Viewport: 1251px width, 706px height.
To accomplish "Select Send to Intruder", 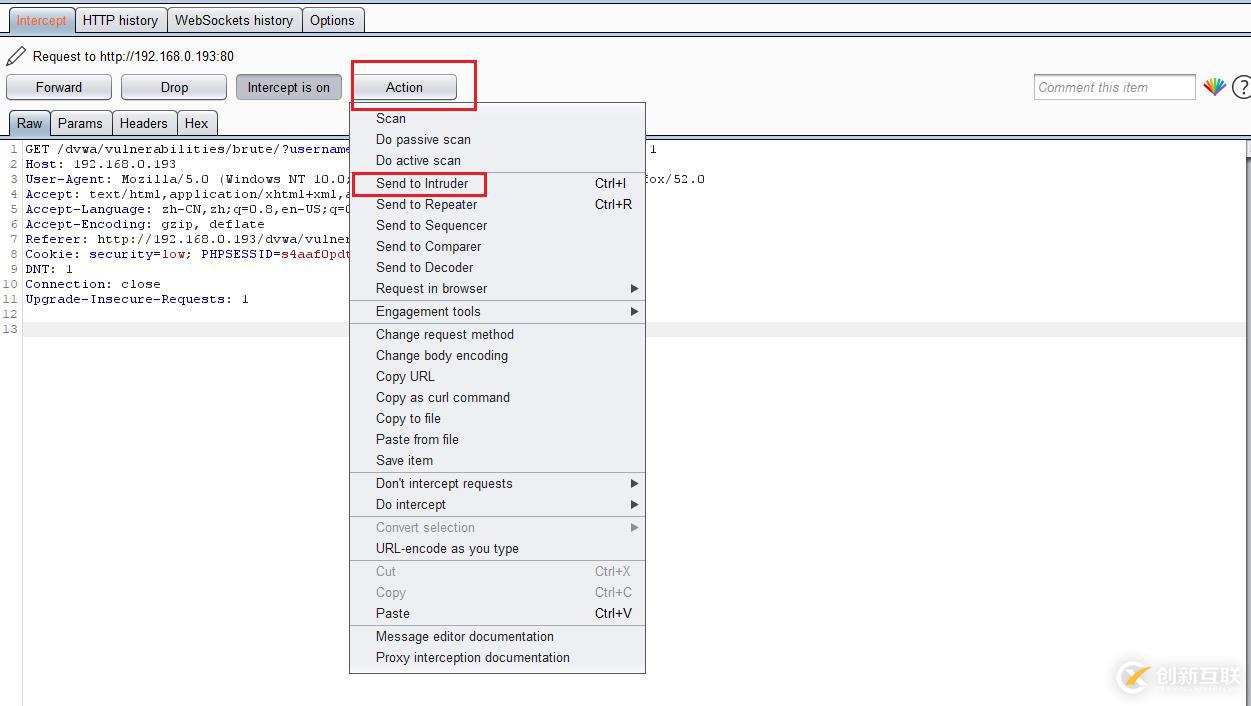I will click(497, 183).
